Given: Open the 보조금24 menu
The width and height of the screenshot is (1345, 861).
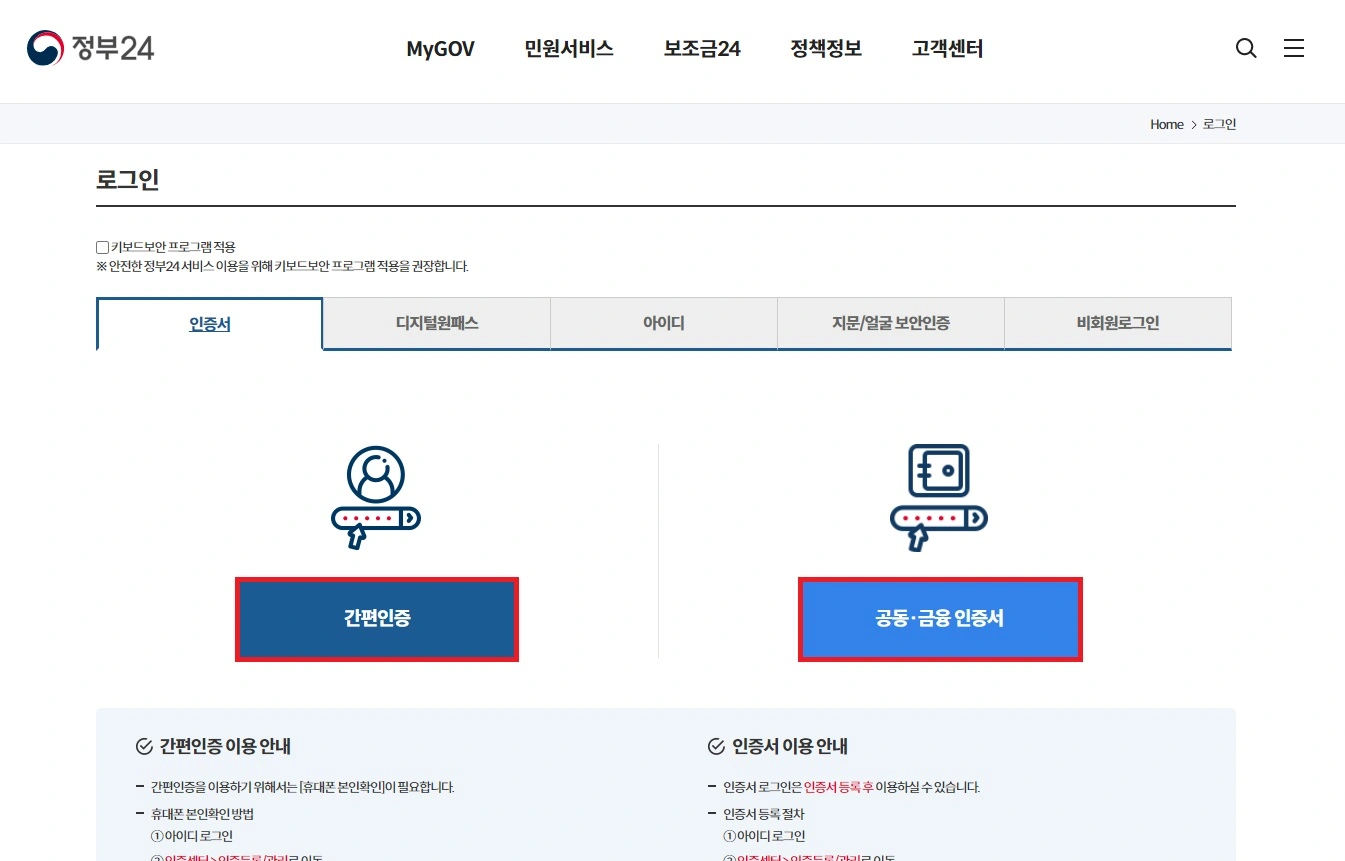Looking at the screenshot, I should point(701,48).
